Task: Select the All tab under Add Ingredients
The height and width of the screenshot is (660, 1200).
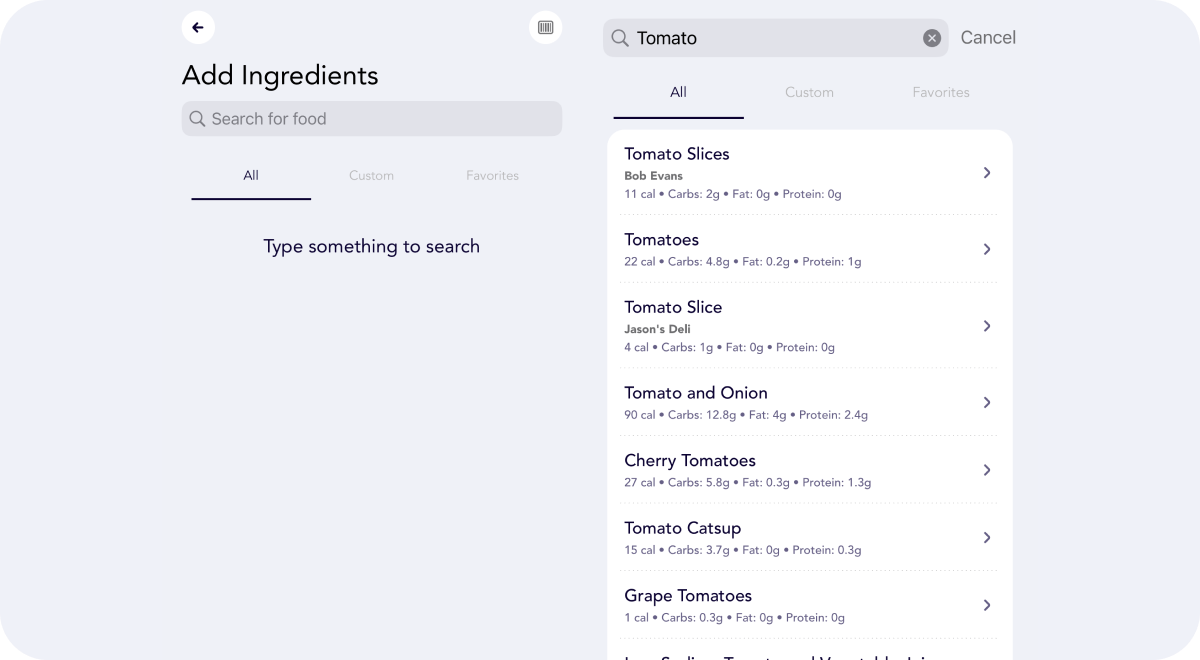Action: point(251,176)
